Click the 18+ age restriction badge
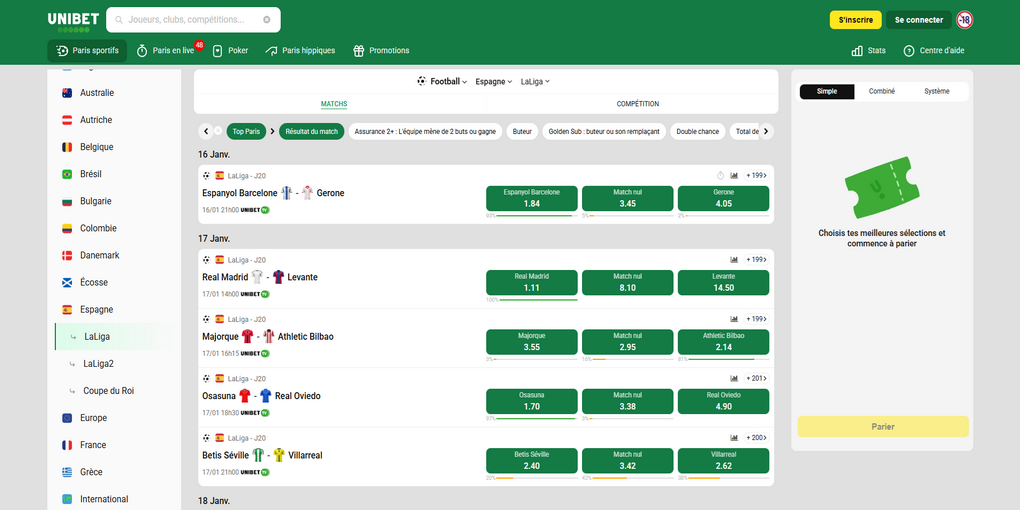1020x510 pixels. click(964, 20)
